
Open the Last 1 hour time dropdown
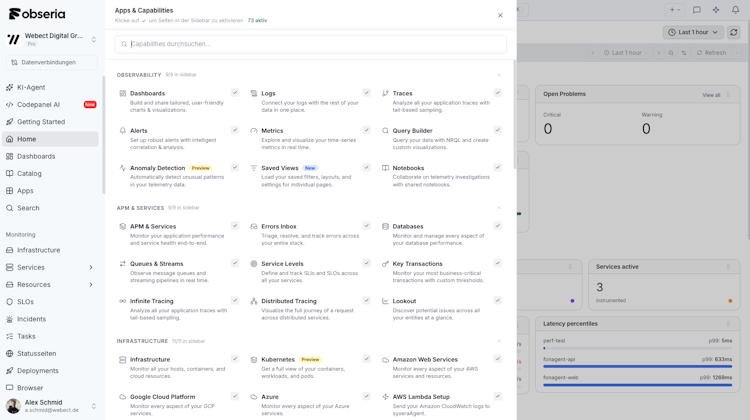693,32
